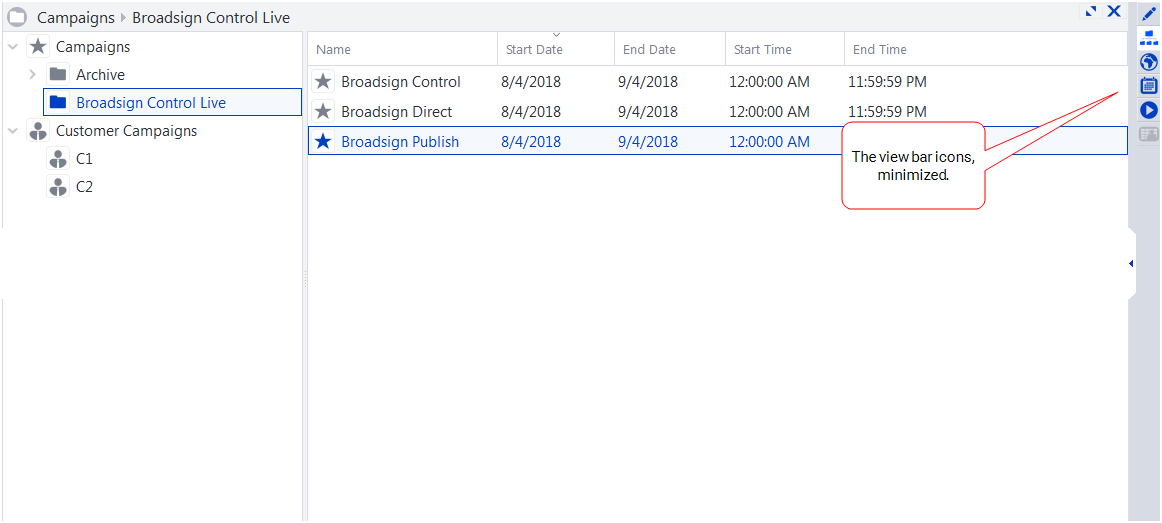Screen dimensions: 1162x523
Task: Click Campaigns in the breadcrumb path
Action: tap(75, 18)
